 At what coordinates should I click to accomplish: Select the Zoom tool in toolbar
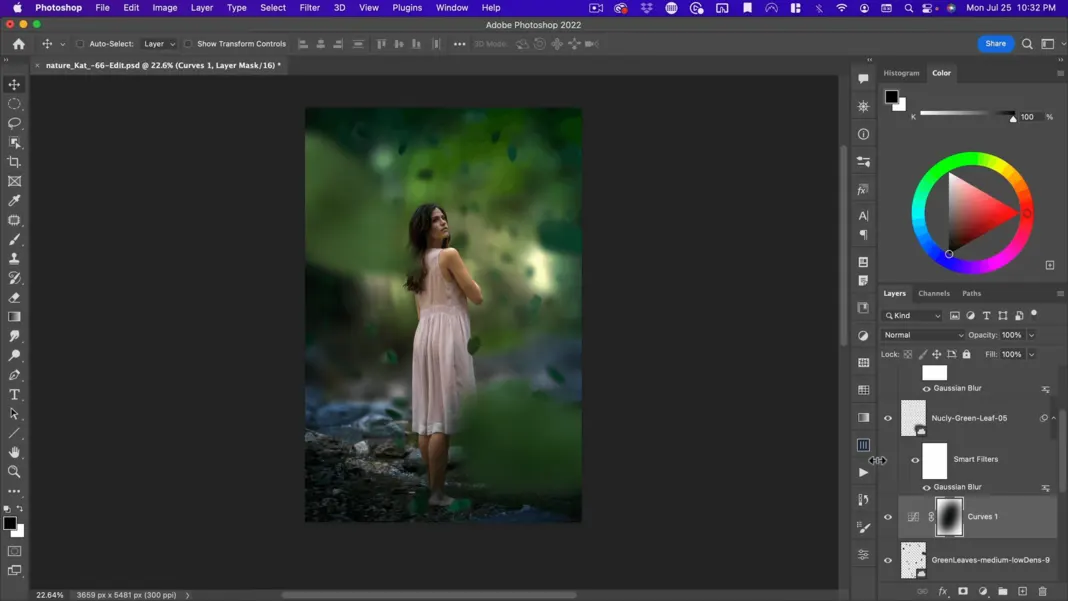point(14,472)
